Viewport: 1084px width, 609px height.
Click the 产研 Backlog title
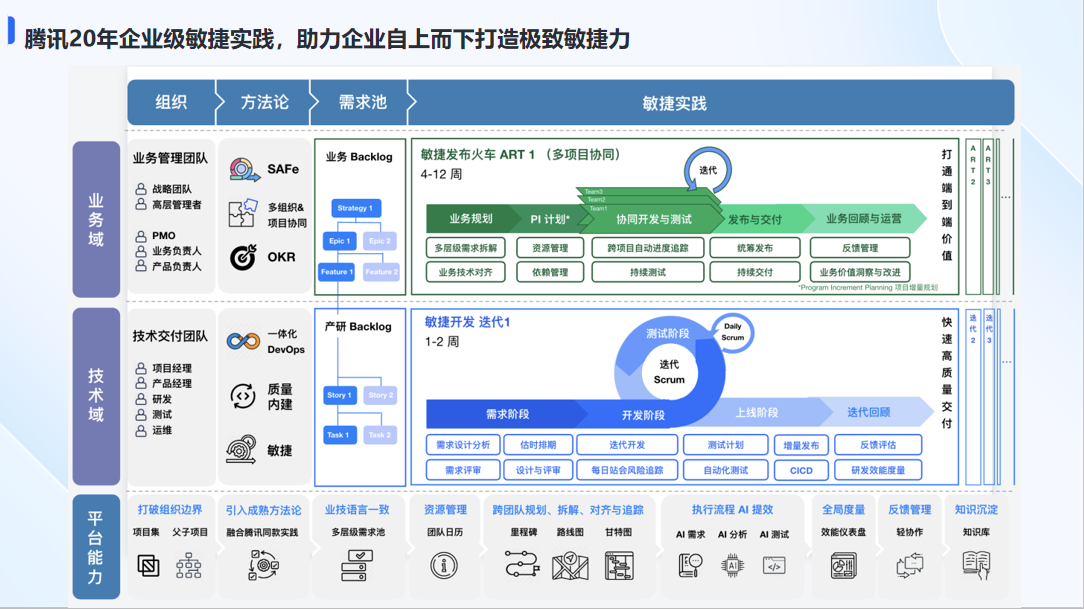(358, 326)
